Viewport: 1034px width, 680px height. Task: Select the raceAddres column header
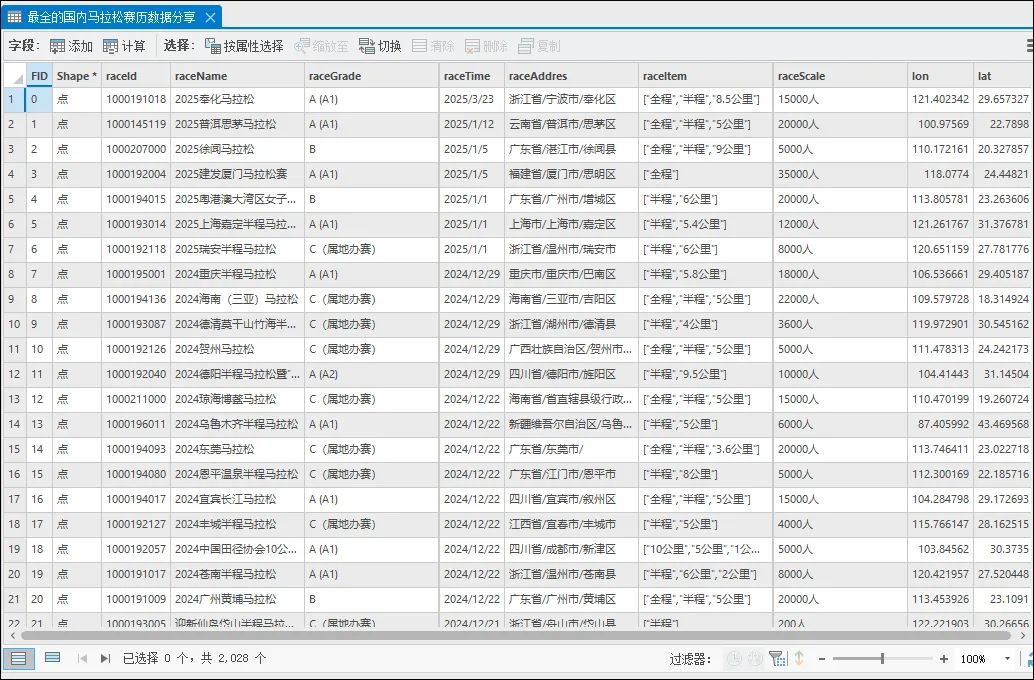(x=572, y=76)
